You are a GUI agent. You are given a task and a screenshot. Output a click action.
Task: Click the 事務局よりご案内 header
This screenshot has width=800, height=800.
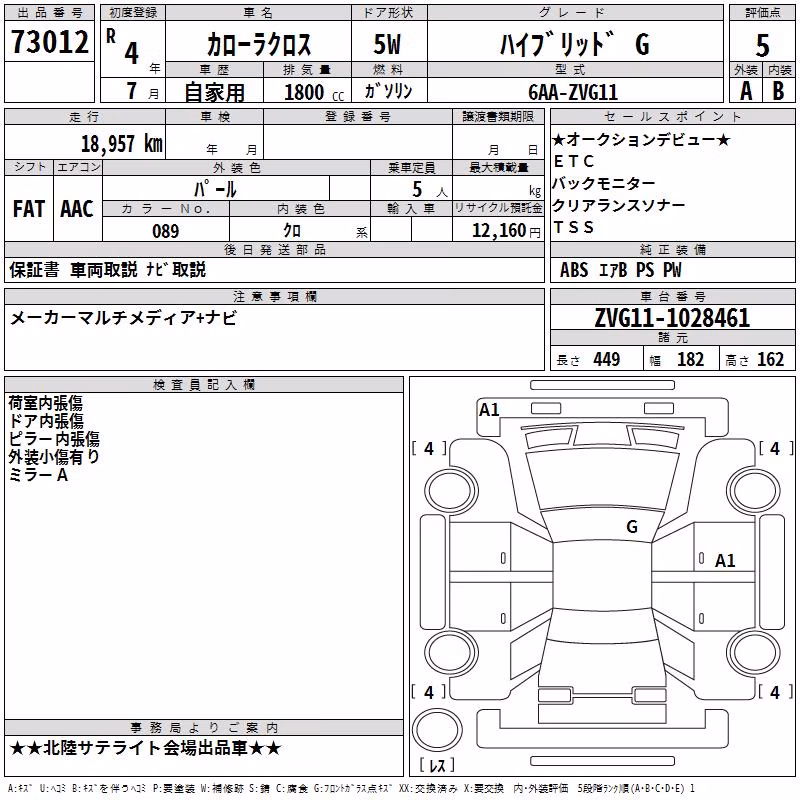pyautogui.click(x=204, y=728)
